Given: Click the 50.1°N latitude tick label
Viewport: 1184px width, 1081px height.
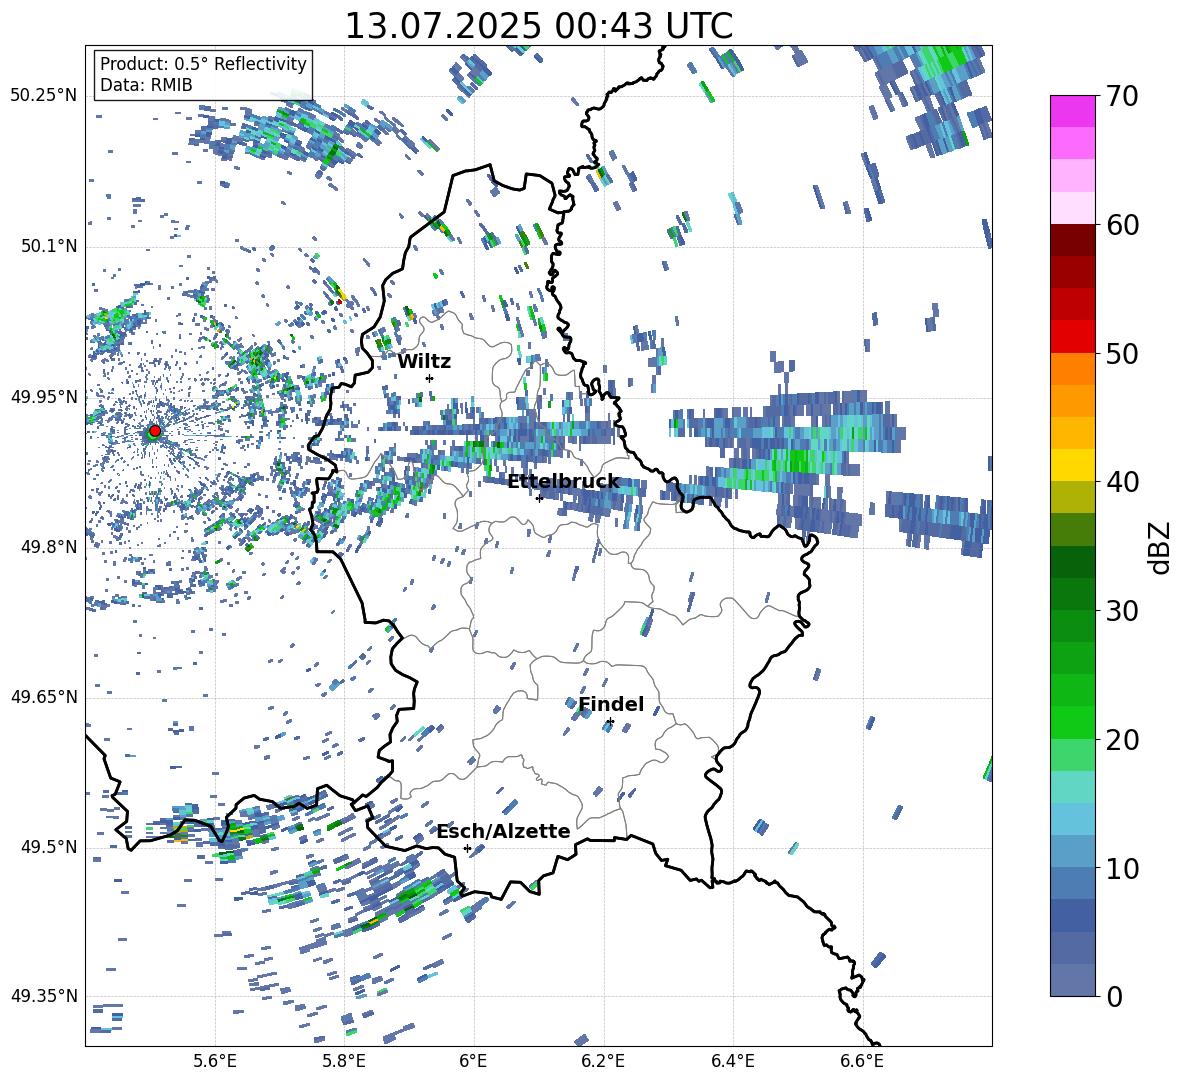Looking at the screenshot, I should tap(48, 246).
